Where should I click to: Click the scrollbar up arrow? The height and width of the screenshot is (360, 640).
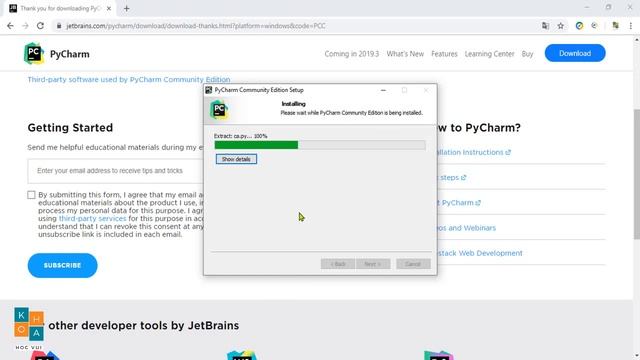[x=636, y=40]
